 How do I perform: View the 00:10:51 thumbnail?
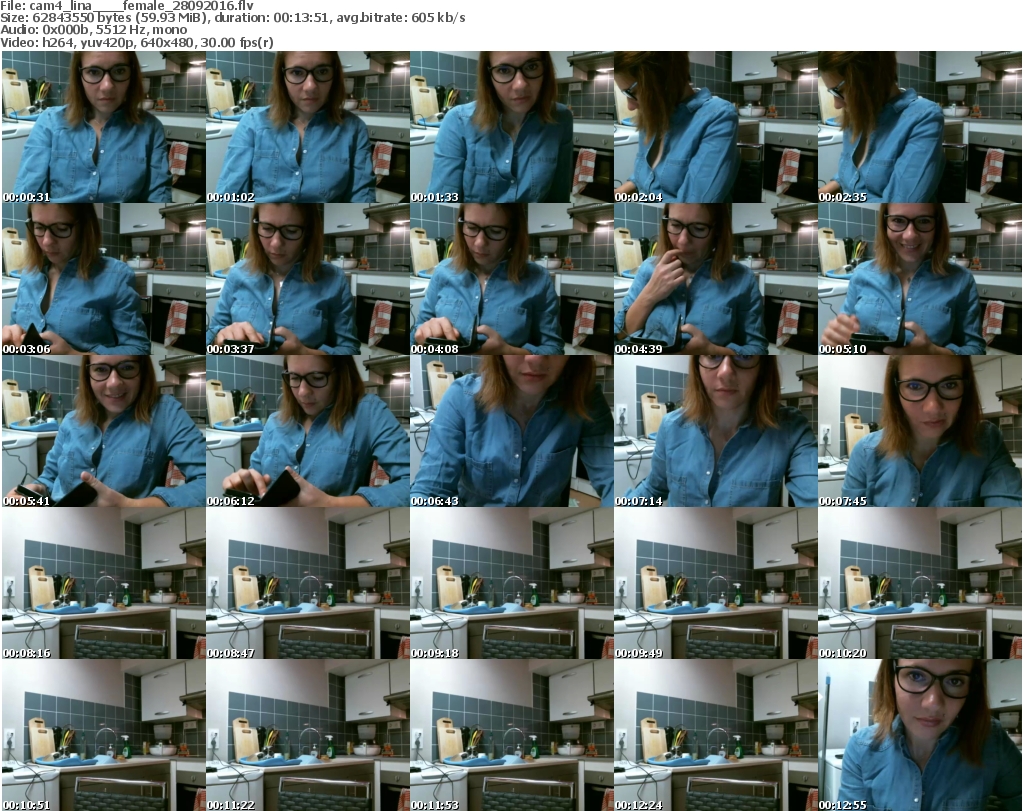pos(104,735)
